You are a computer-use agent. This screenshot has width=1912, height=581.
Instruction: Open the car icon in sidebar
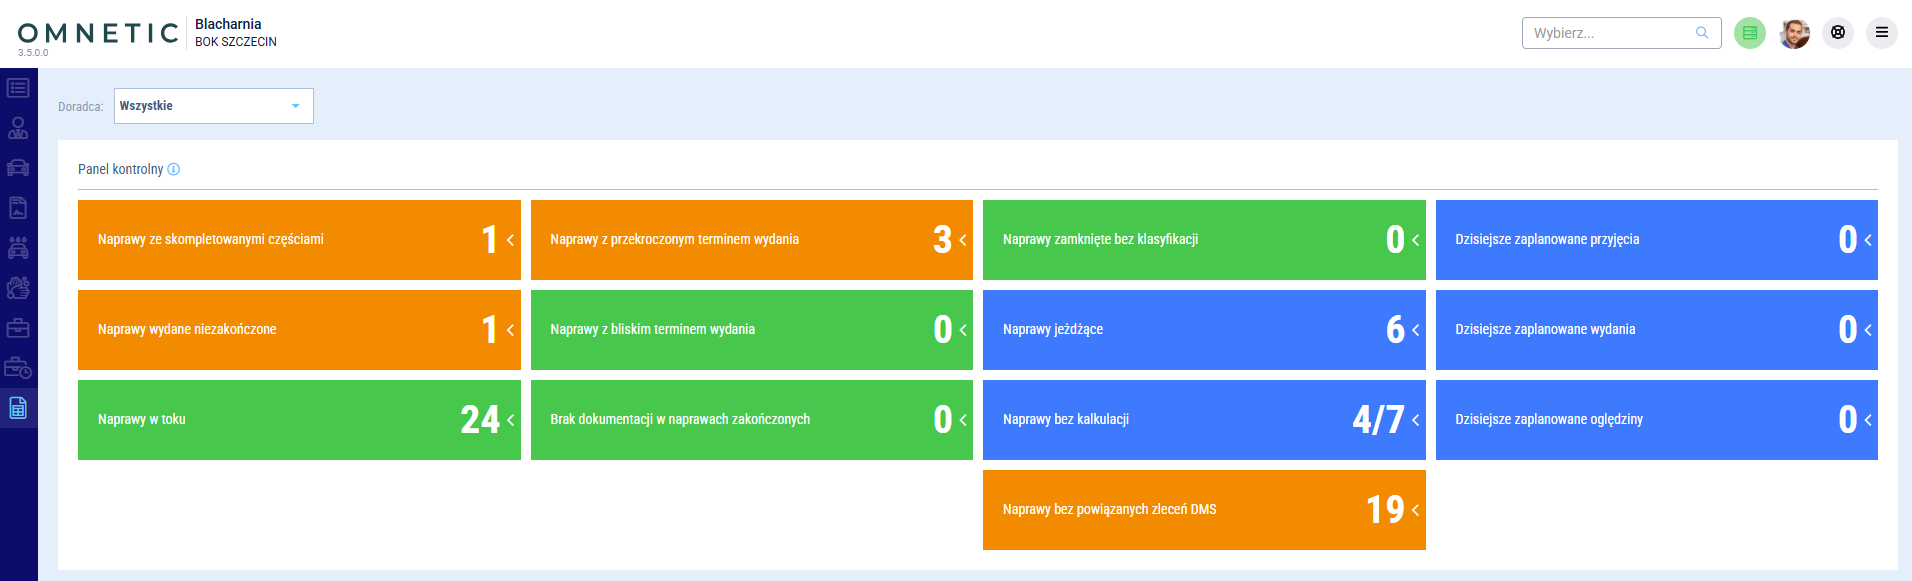18,168
